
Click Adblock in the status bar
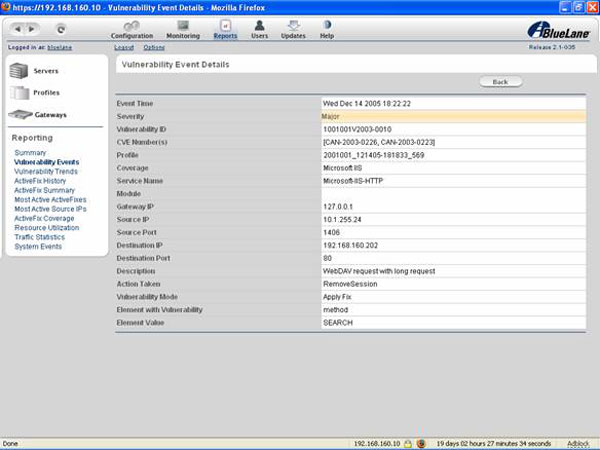[x=578, y=443]
